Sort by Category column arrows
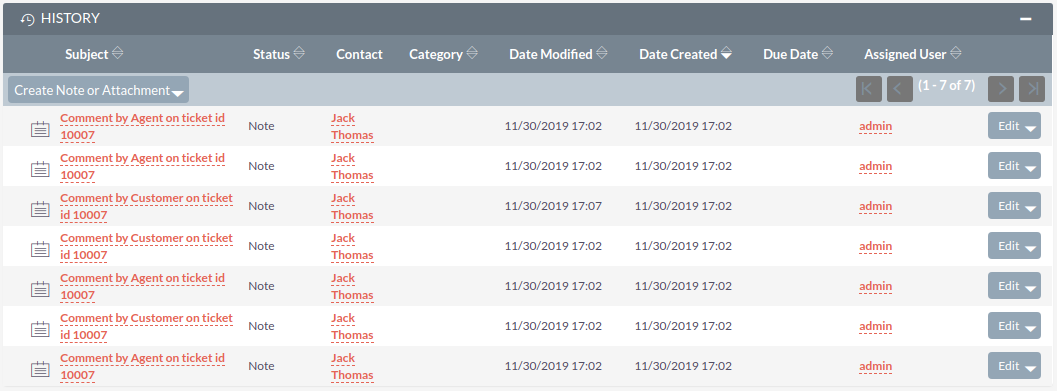The height and width of the screenshot is (391, 1057). click(x=472, y=53)
